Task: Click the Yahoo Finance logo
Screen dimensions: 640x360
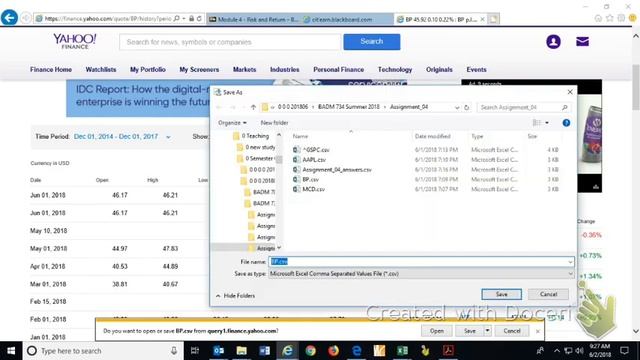Action: pyautogui.click(x=75, y=42)
